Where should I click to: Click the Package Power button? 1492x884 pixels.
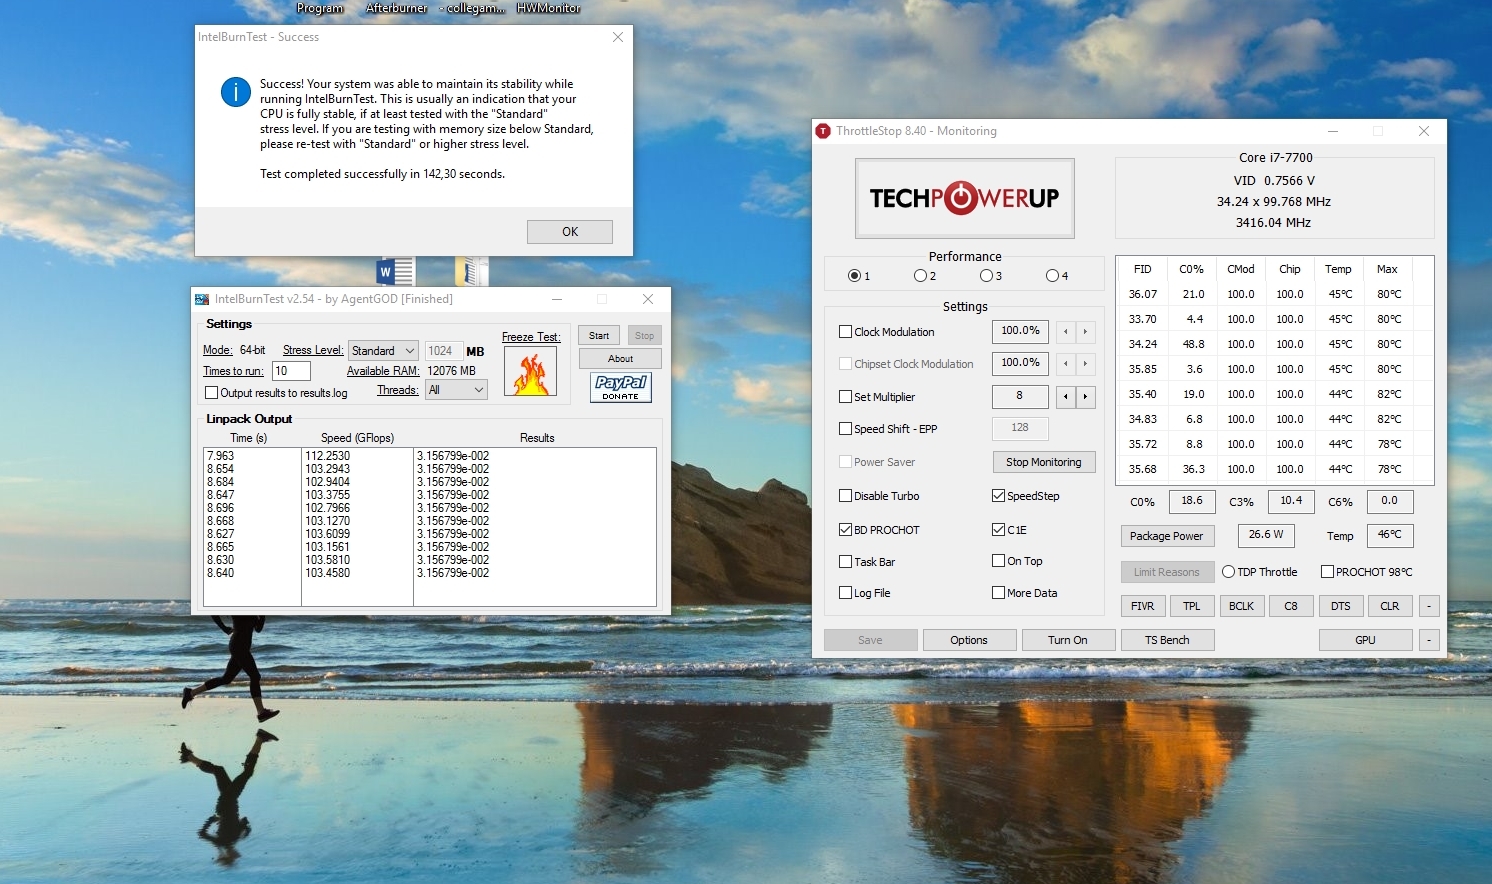pos(1167,536)
